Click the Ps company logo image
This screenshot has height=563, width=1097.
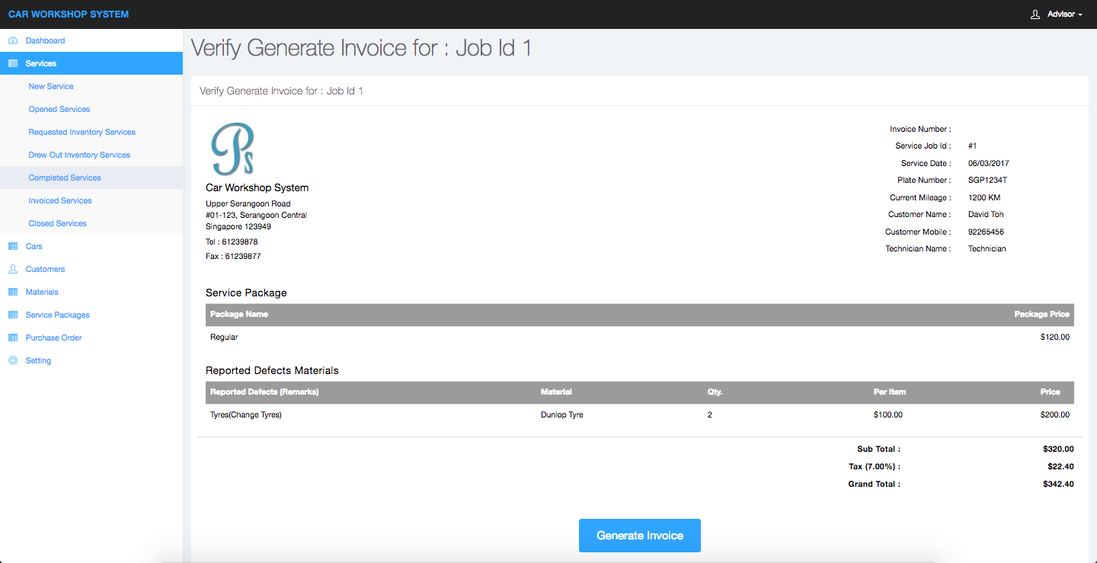click(232, 150)
